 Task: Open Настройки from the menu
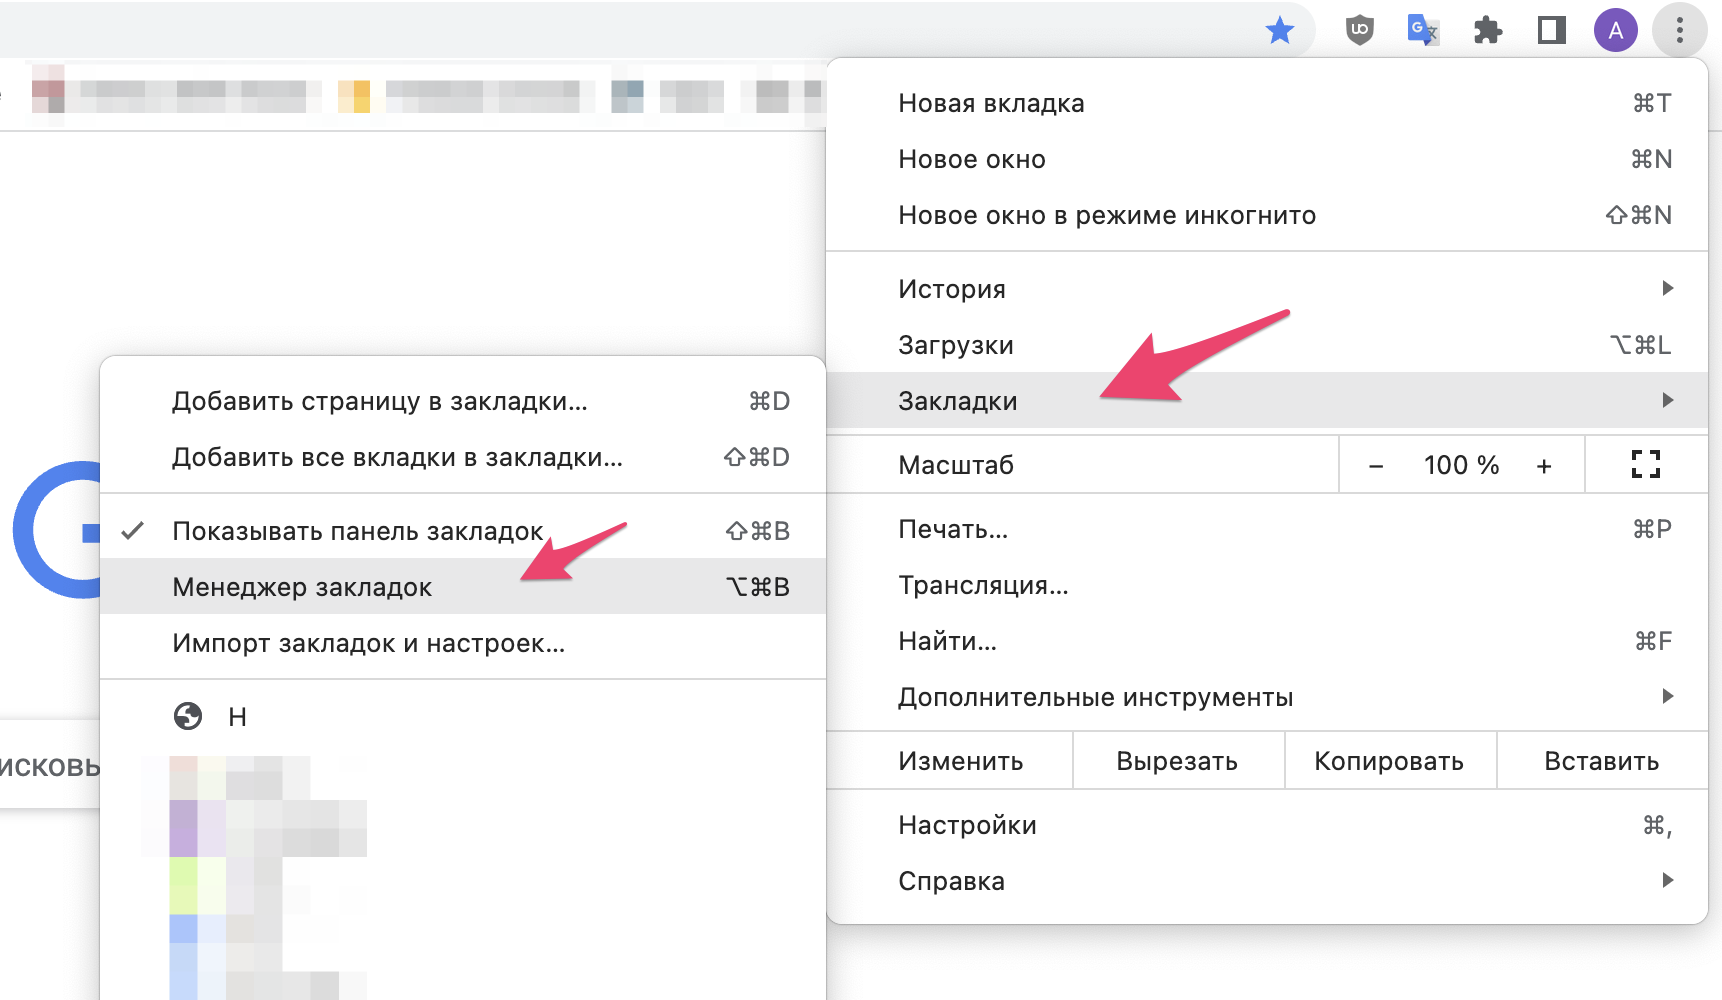click(1267, 825)
